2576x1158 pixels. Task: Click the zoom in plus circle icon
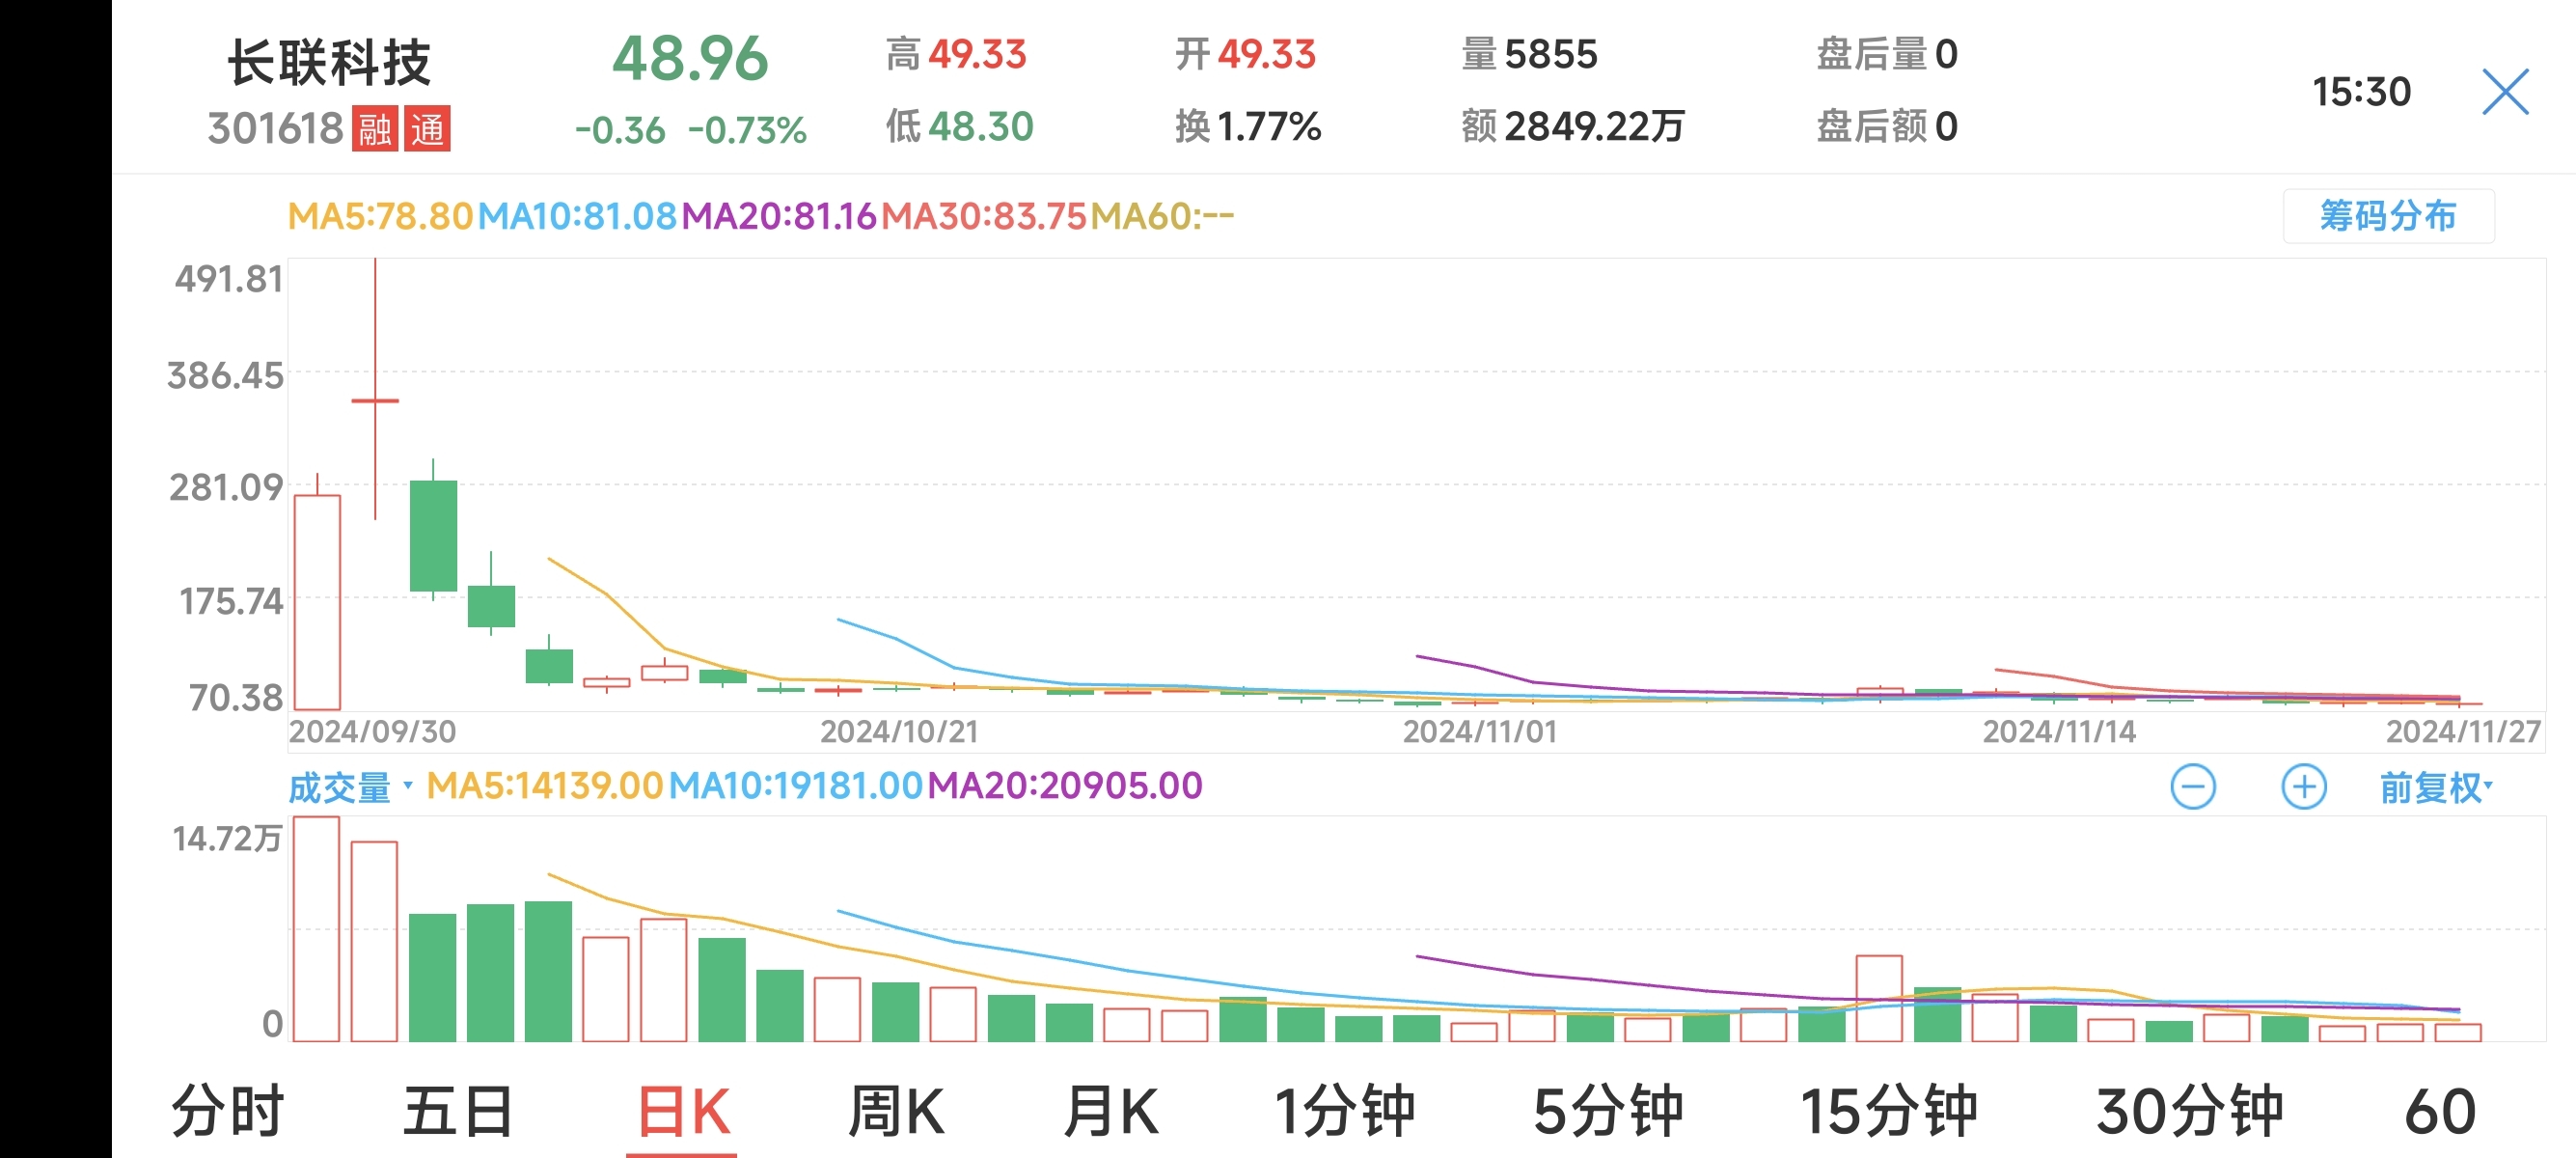pos(2303,787)
